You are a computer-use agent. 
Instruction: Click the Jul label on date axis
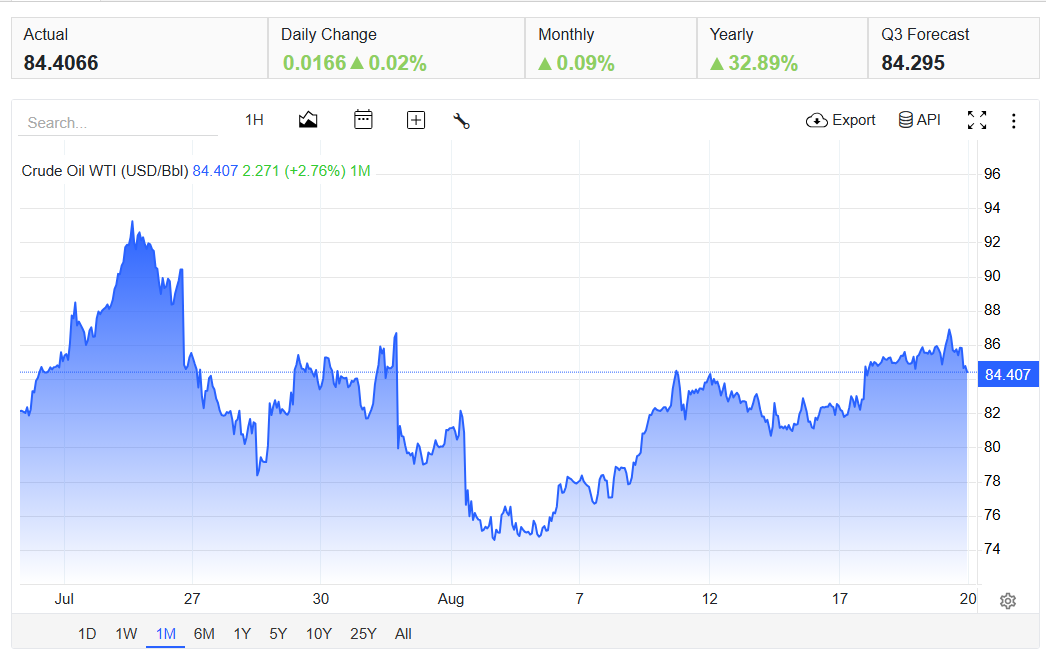point(64,599)
